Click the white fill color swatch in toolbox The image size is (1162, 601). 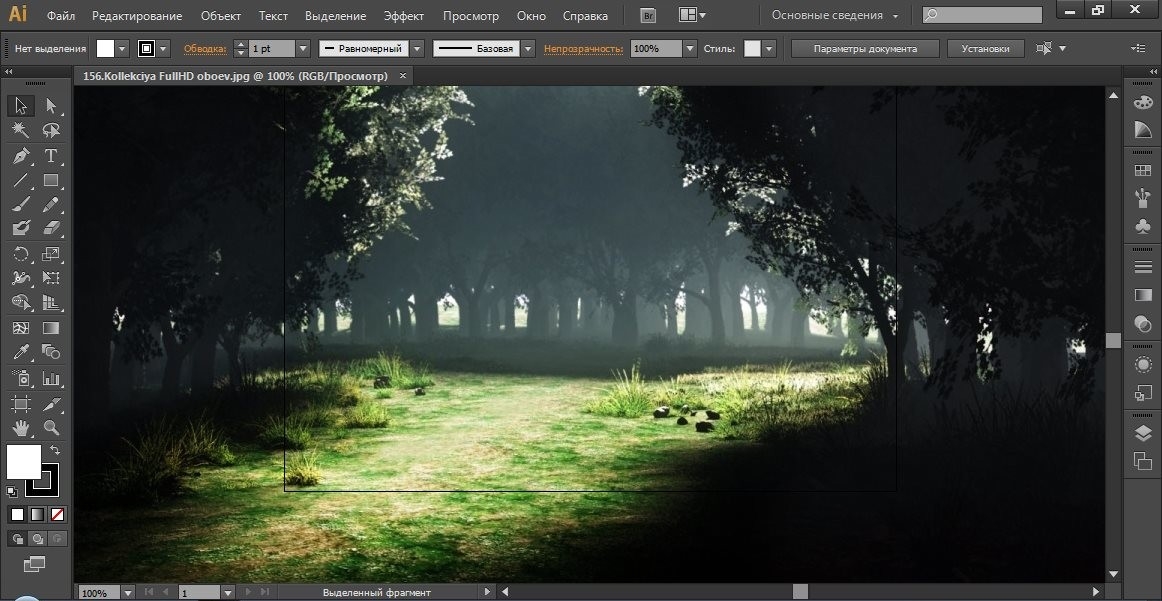tap(24, 462)
